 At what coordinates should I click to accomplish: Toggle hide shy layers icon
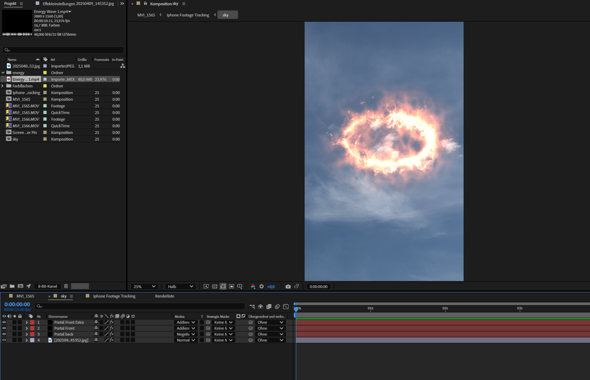[x=260, y=307]
